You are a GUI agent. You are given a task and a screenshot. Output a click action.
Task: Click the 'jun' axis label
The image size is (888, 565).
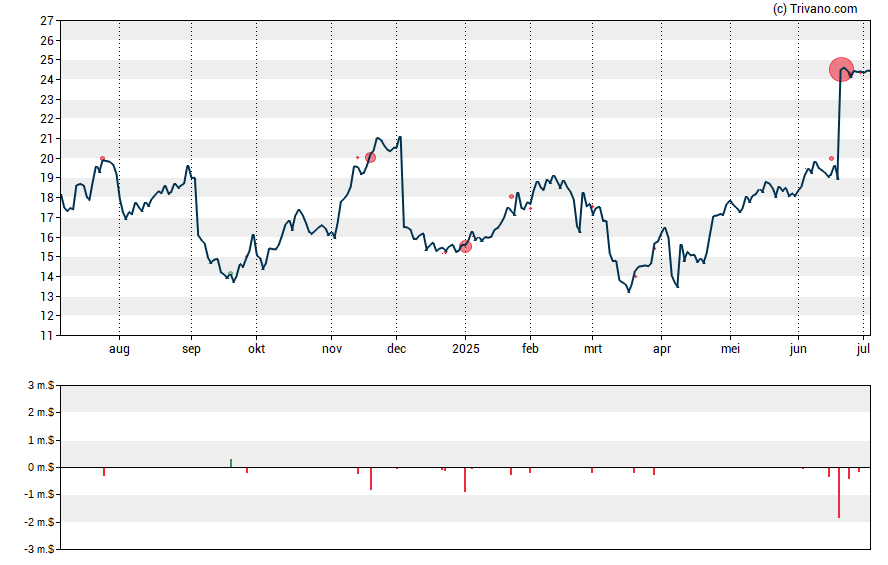[x=798, y=349]
